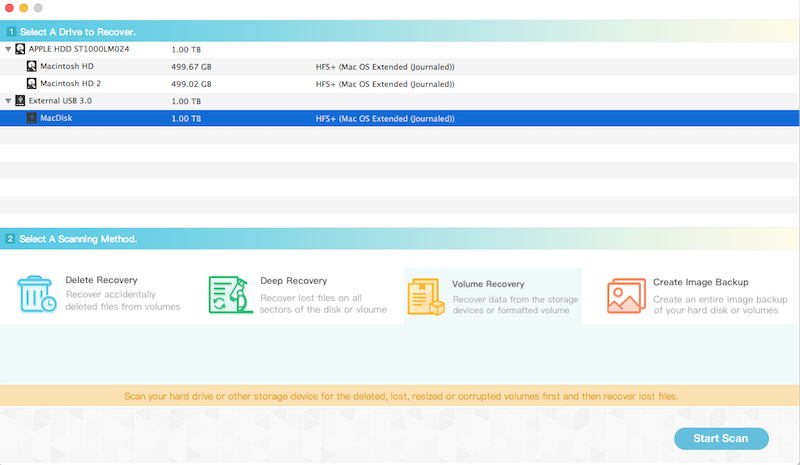Choose the Delete Recovery scanning method label
The height and width of the screenshot is (465, 800).
[101, 280]
